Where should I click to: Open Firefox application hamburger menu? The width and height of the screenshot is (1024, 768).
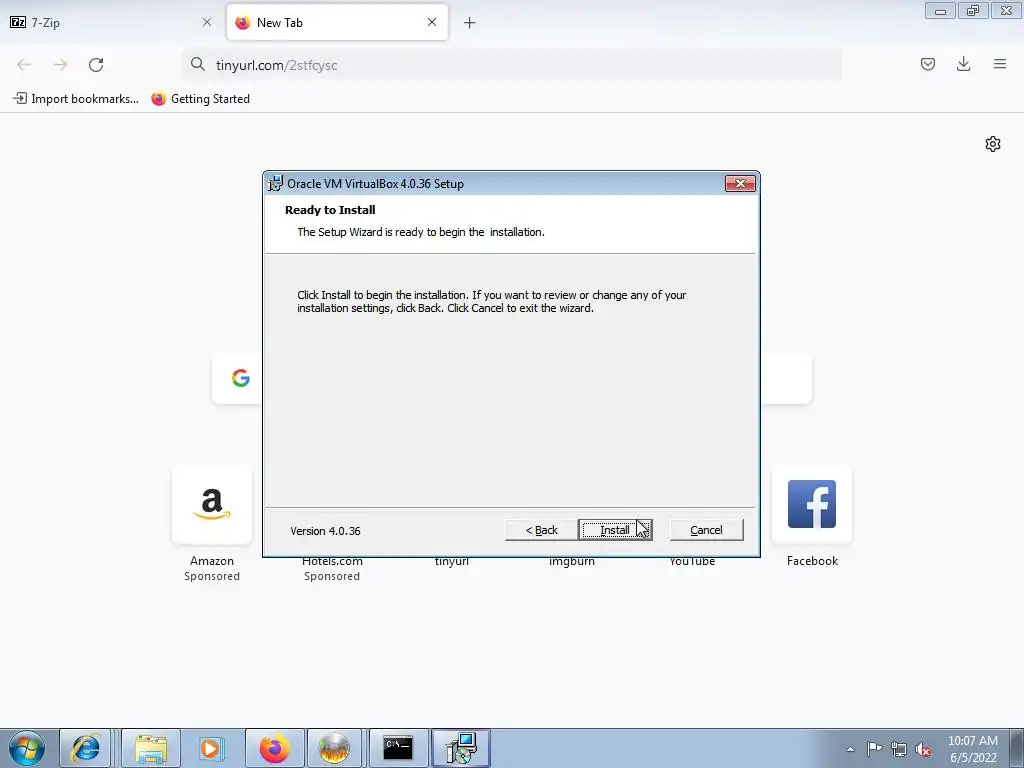[1000, 64]
